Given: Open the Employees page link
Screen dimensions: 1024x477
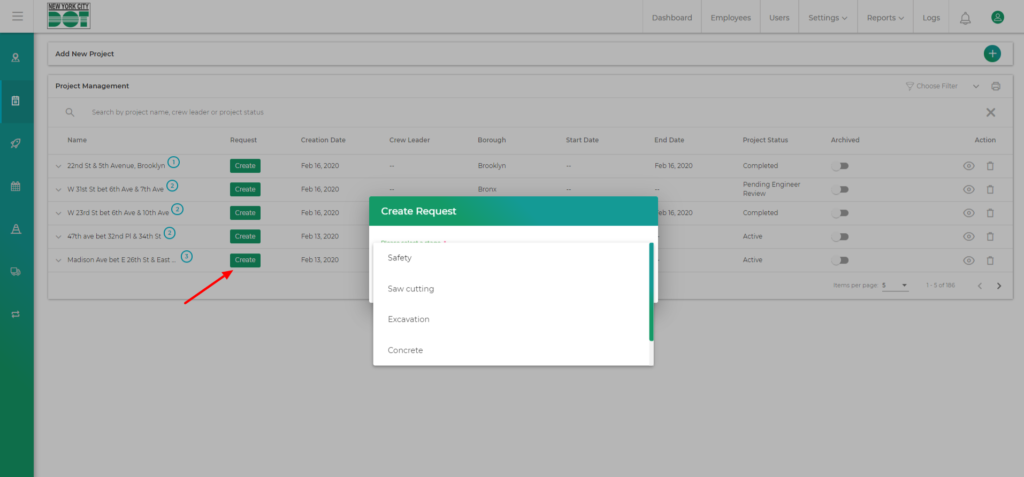Looking at the screenshot, I should 731,18.
